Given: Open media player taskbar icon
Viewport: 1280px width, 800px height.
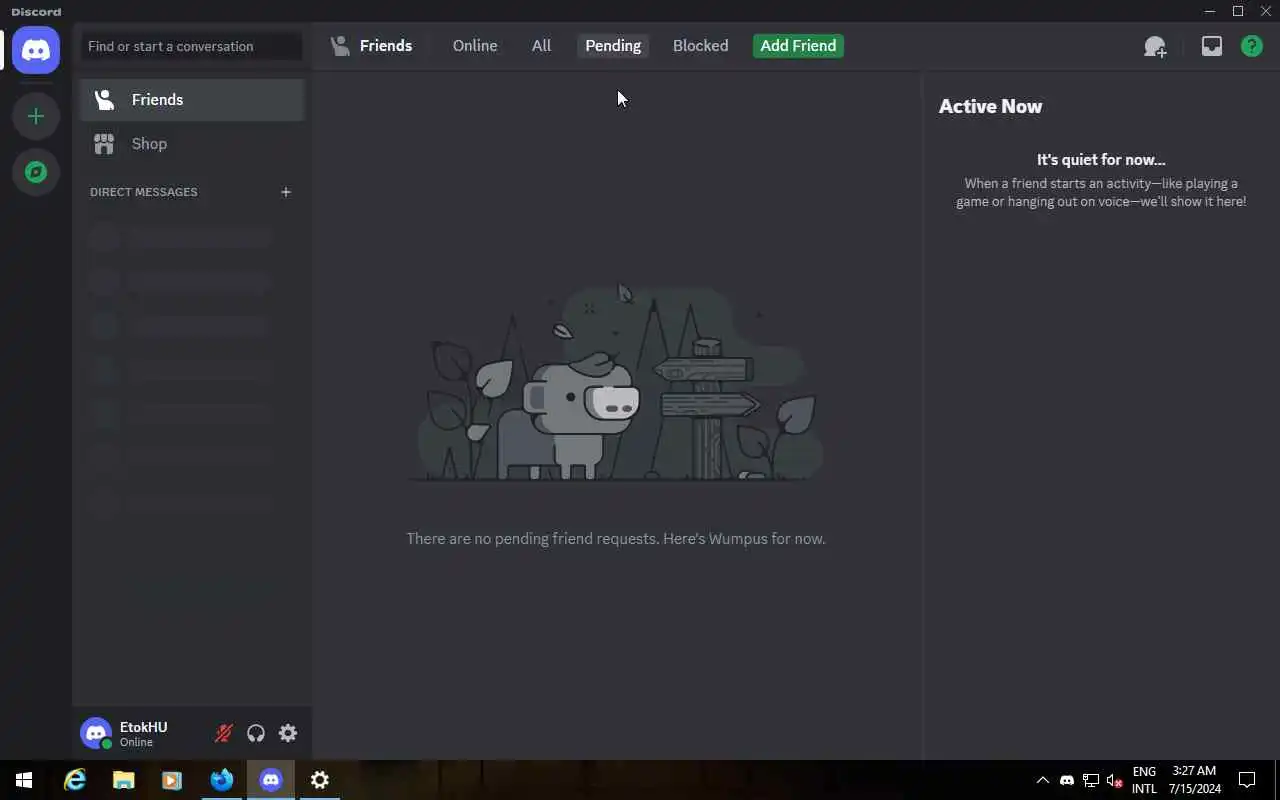Looking at the screenshot, I should (171, 780).
